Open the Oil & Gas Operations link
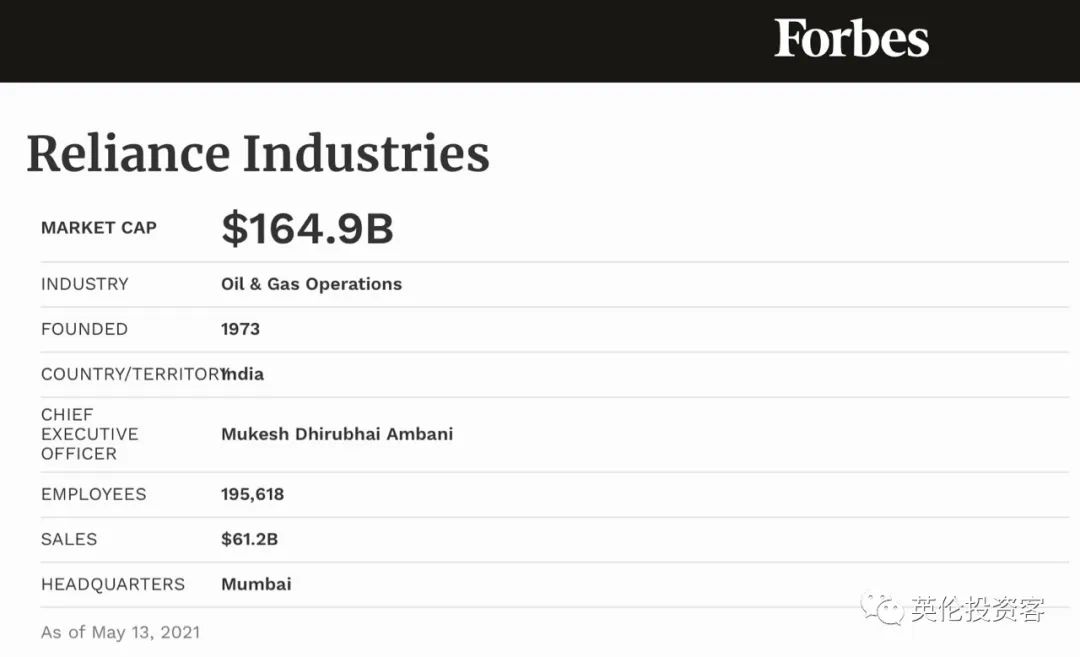Screen dimensions: 1080x657 click(x=311, y=284)
